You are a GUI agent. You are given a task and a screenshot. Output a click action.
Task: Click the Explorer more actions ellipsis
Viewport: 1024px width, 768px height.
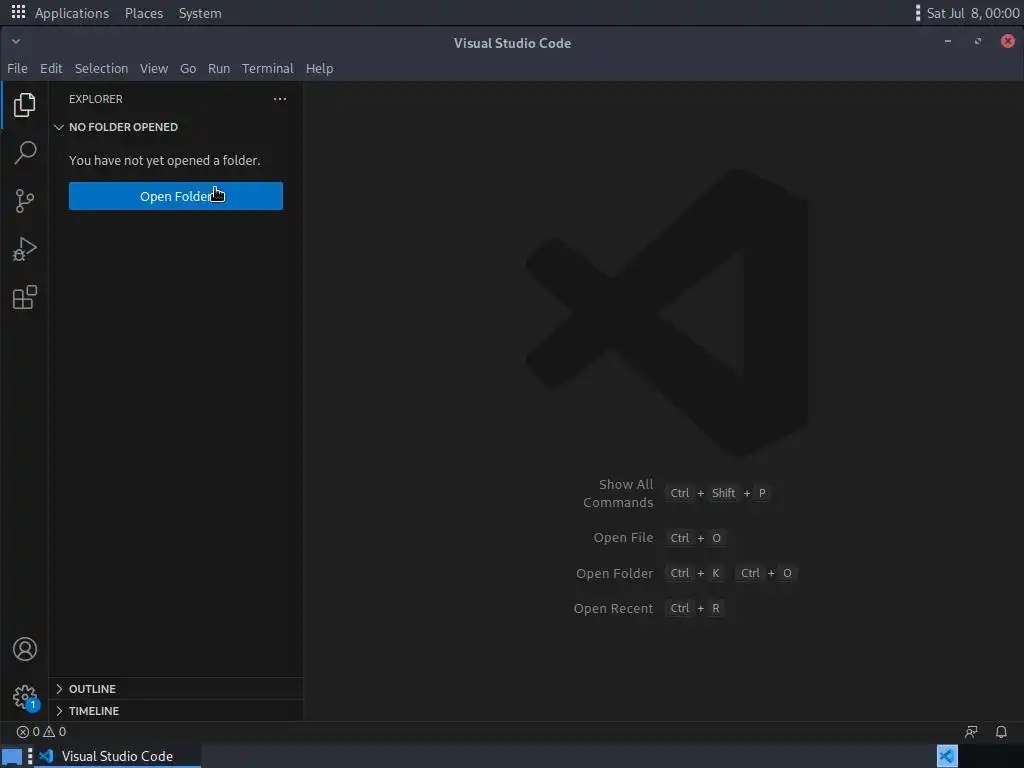(280, 99)
